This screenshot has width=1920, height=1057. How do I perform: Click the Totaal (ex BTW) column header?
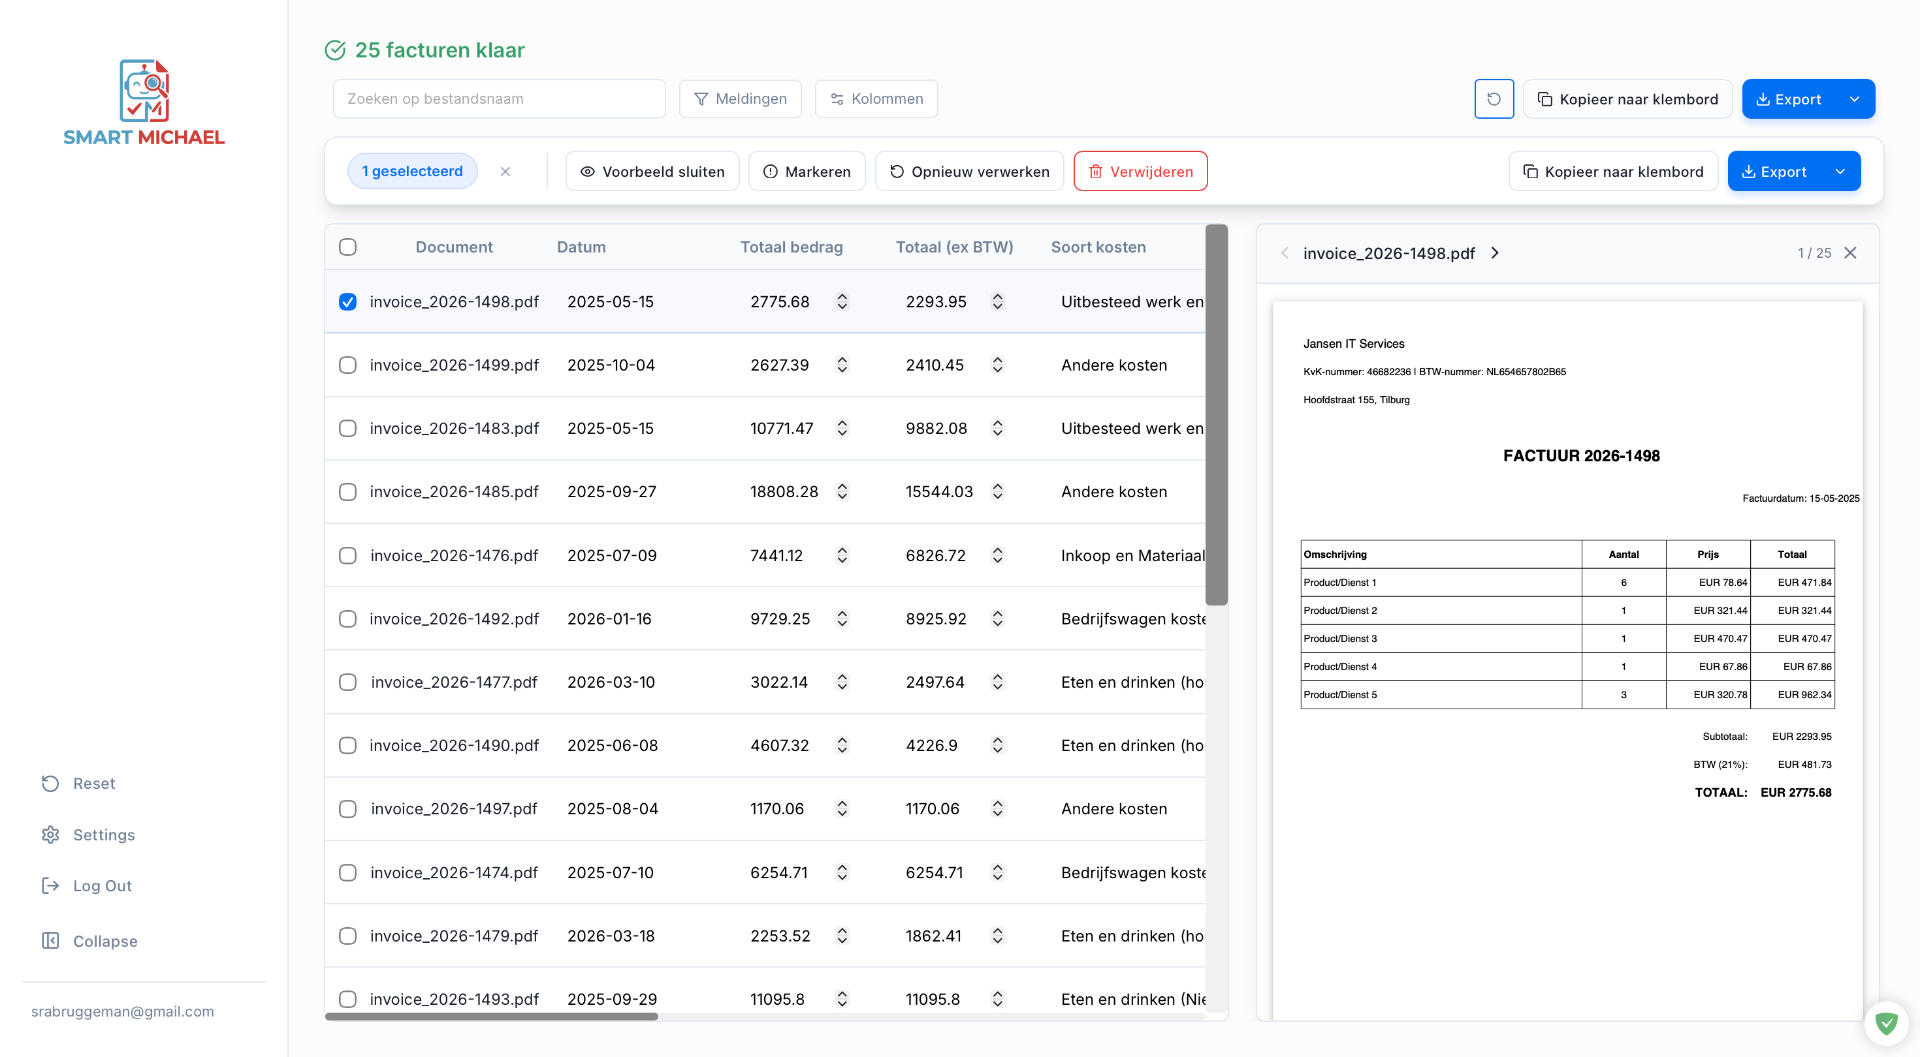tap(954, 247)
